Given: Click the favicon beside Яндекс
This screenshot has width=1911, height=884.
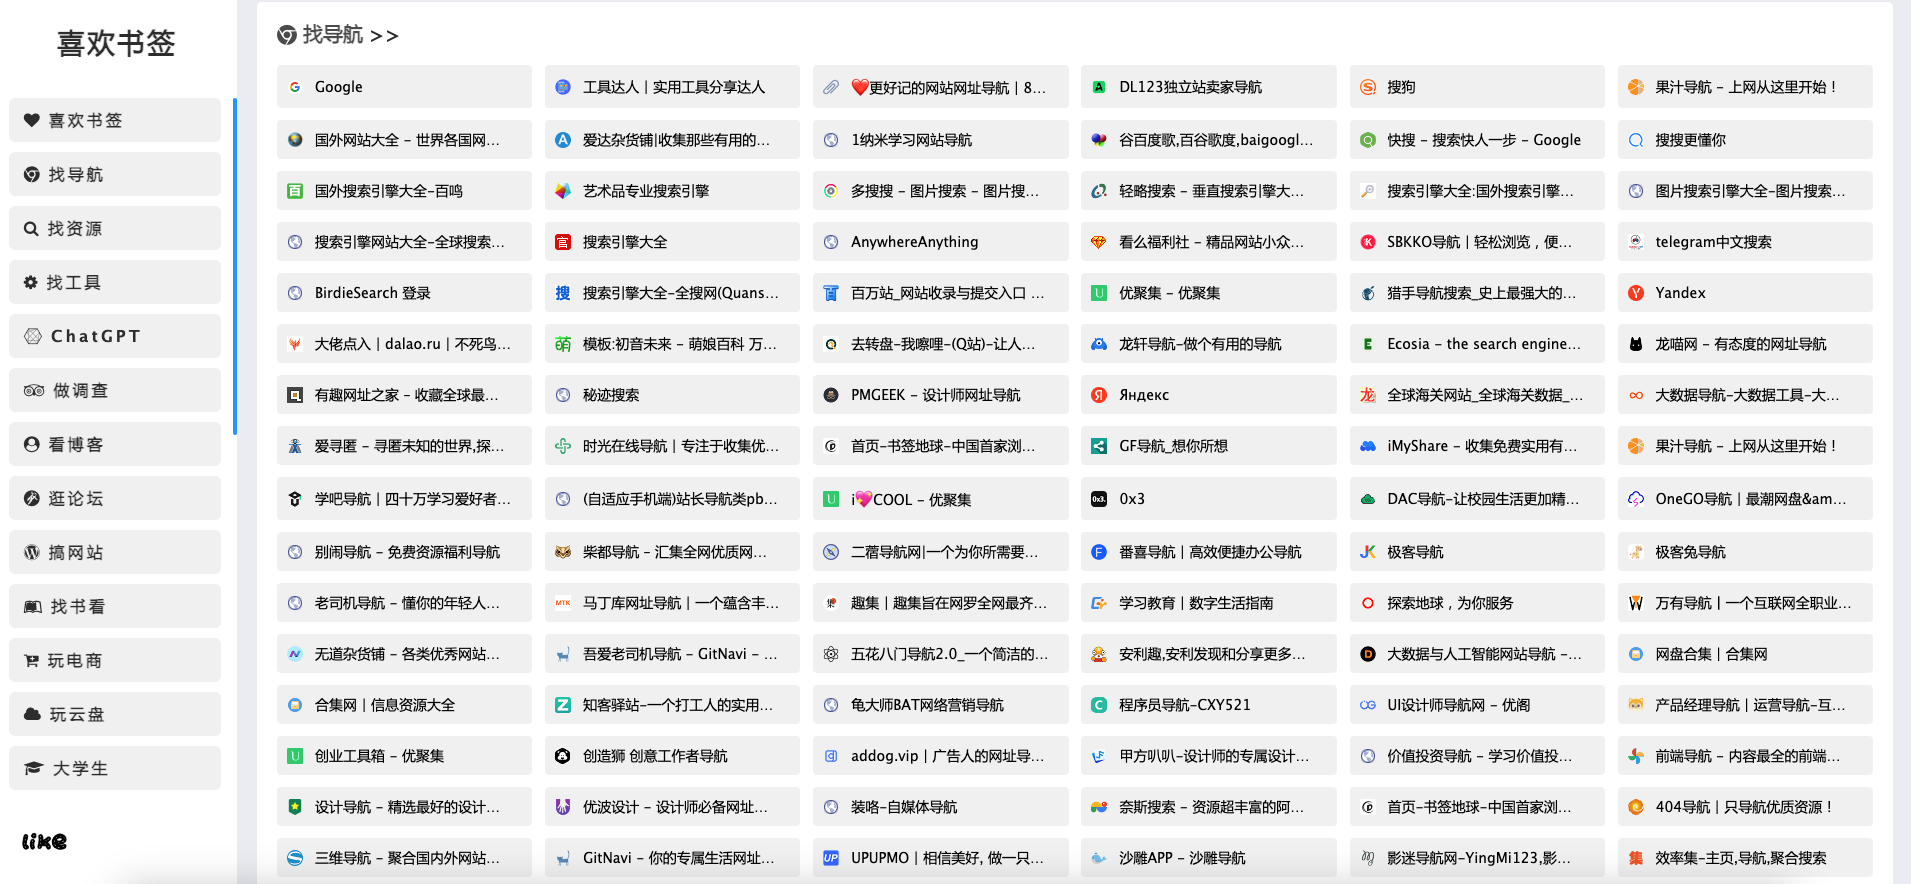Looking at the screenshot, I should pos(1099,395).
